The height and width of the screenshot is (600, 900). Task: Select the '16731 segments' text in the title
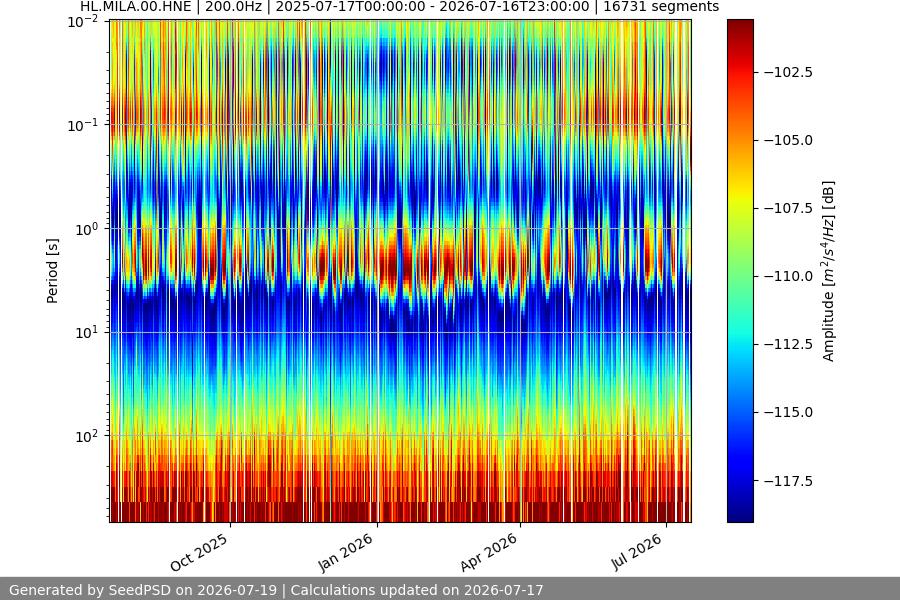(661, 7)
